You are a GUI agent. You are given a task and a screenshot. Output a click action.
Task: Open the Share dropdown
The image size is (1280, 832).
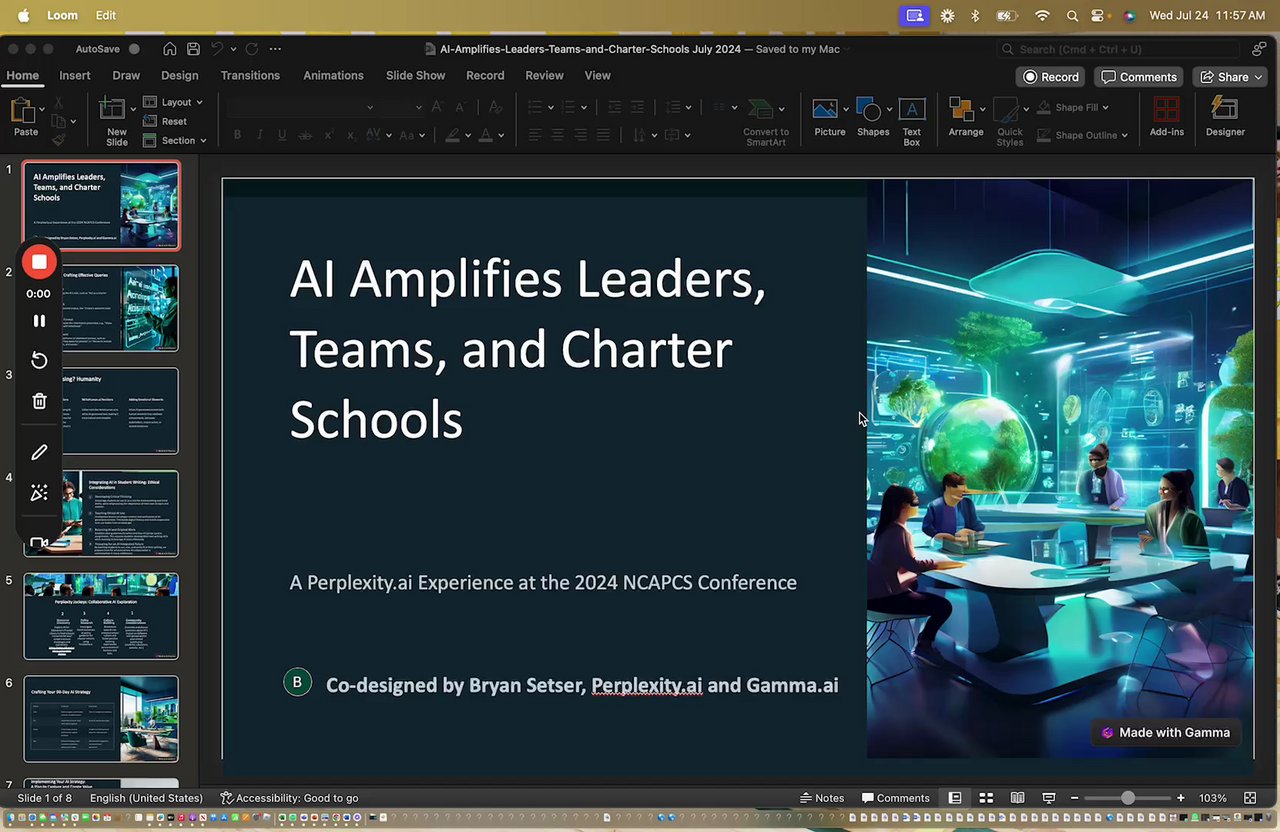[x=1231, y=77]
